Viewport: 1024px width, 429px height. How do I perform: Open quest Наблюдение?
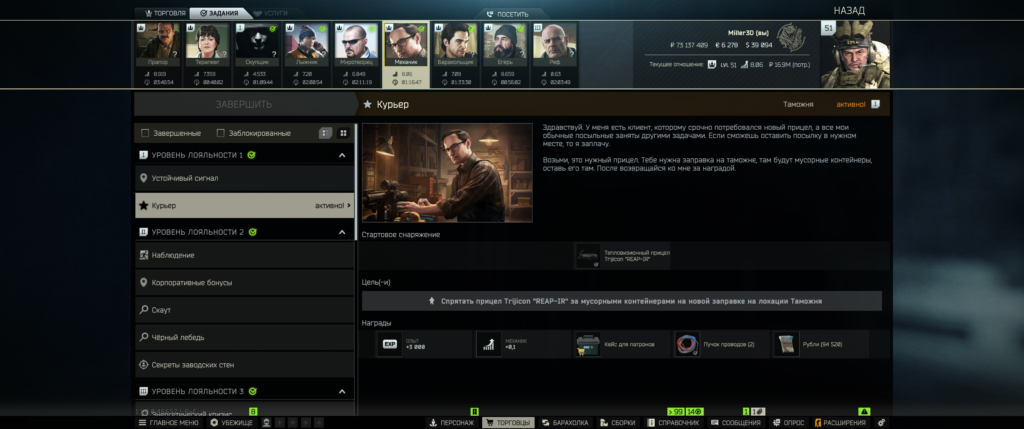(x=244, y=255)
